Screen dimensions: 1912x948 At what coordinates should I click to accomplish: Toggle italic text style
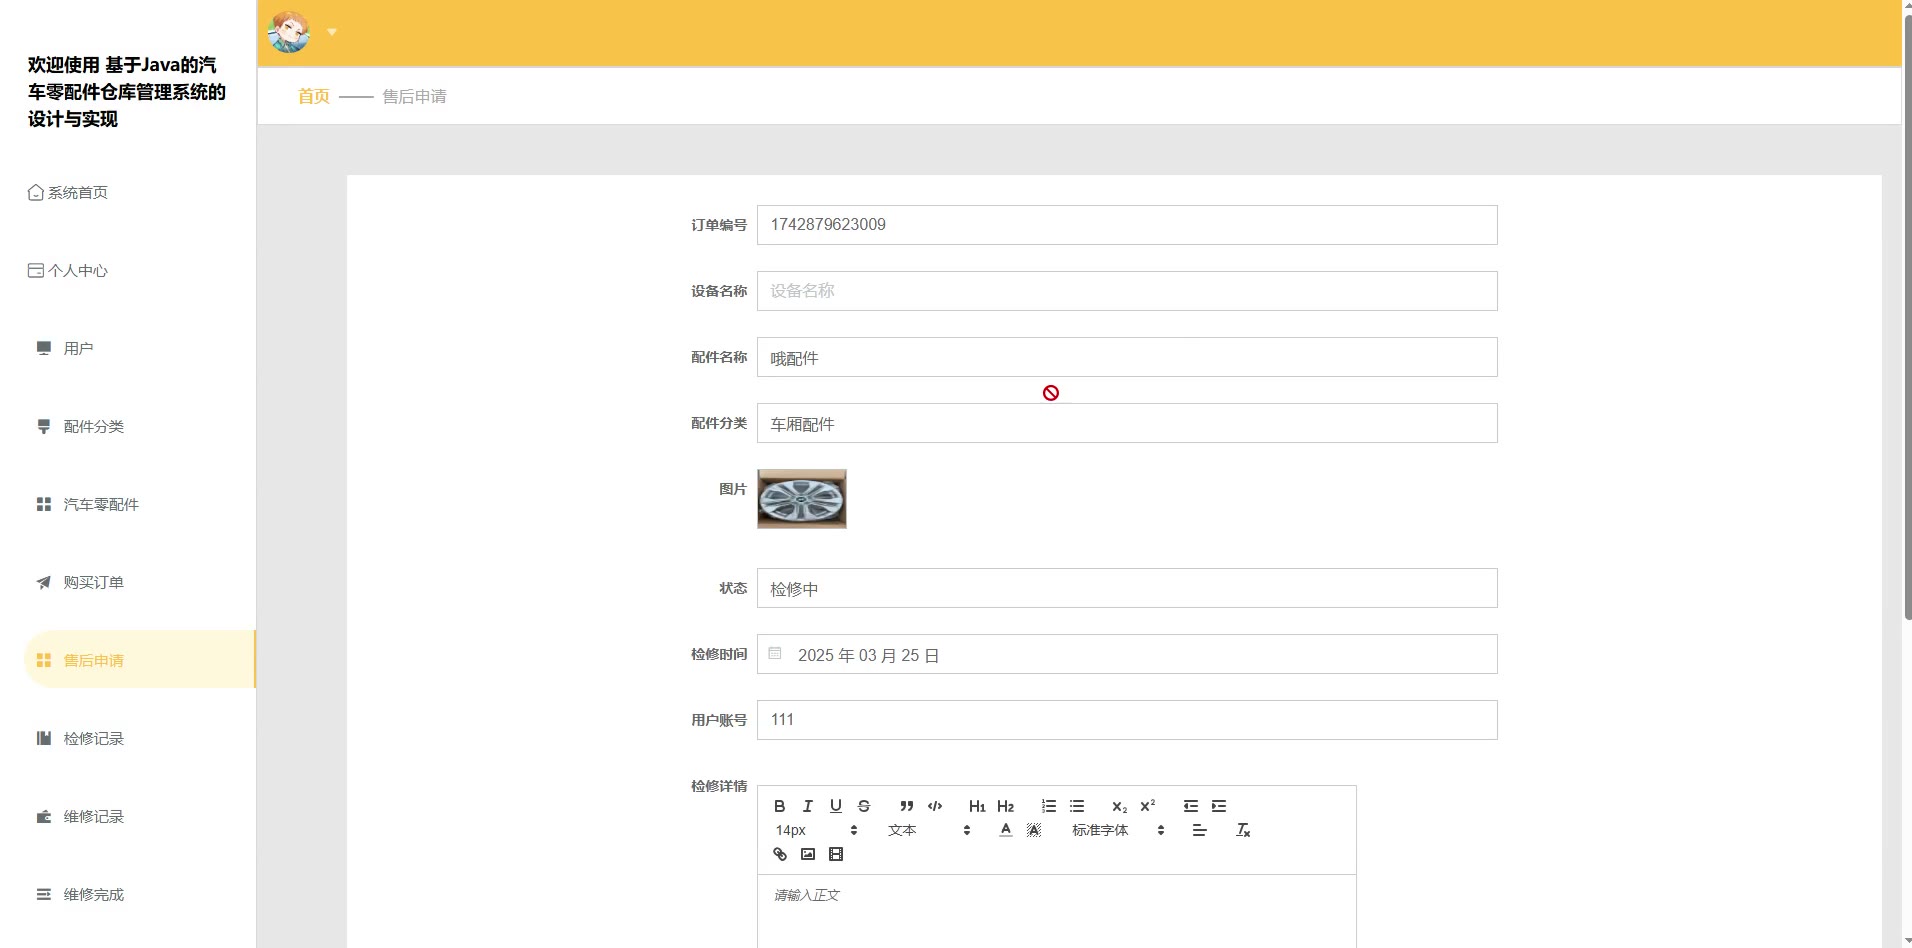[x=808, y=806]
